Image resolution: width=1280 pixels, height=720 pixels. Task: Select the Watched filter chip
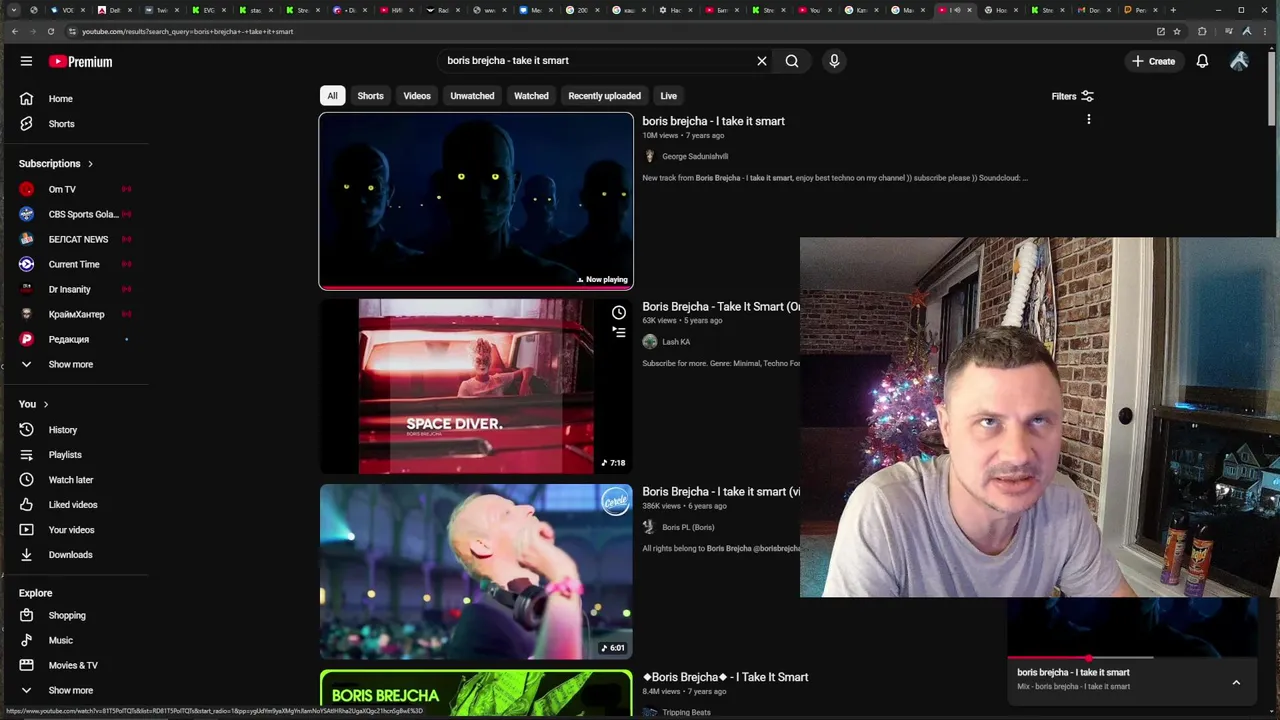(x=531, y=96)
